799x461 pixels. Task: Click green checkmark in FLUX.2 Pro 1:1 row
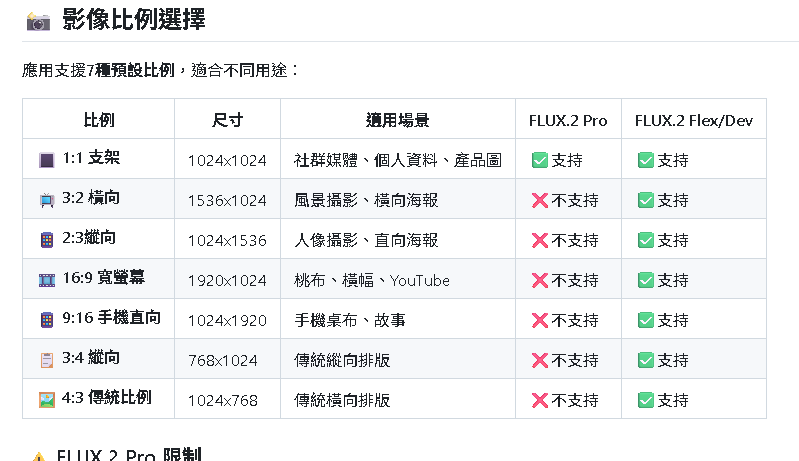click(540, 160)
